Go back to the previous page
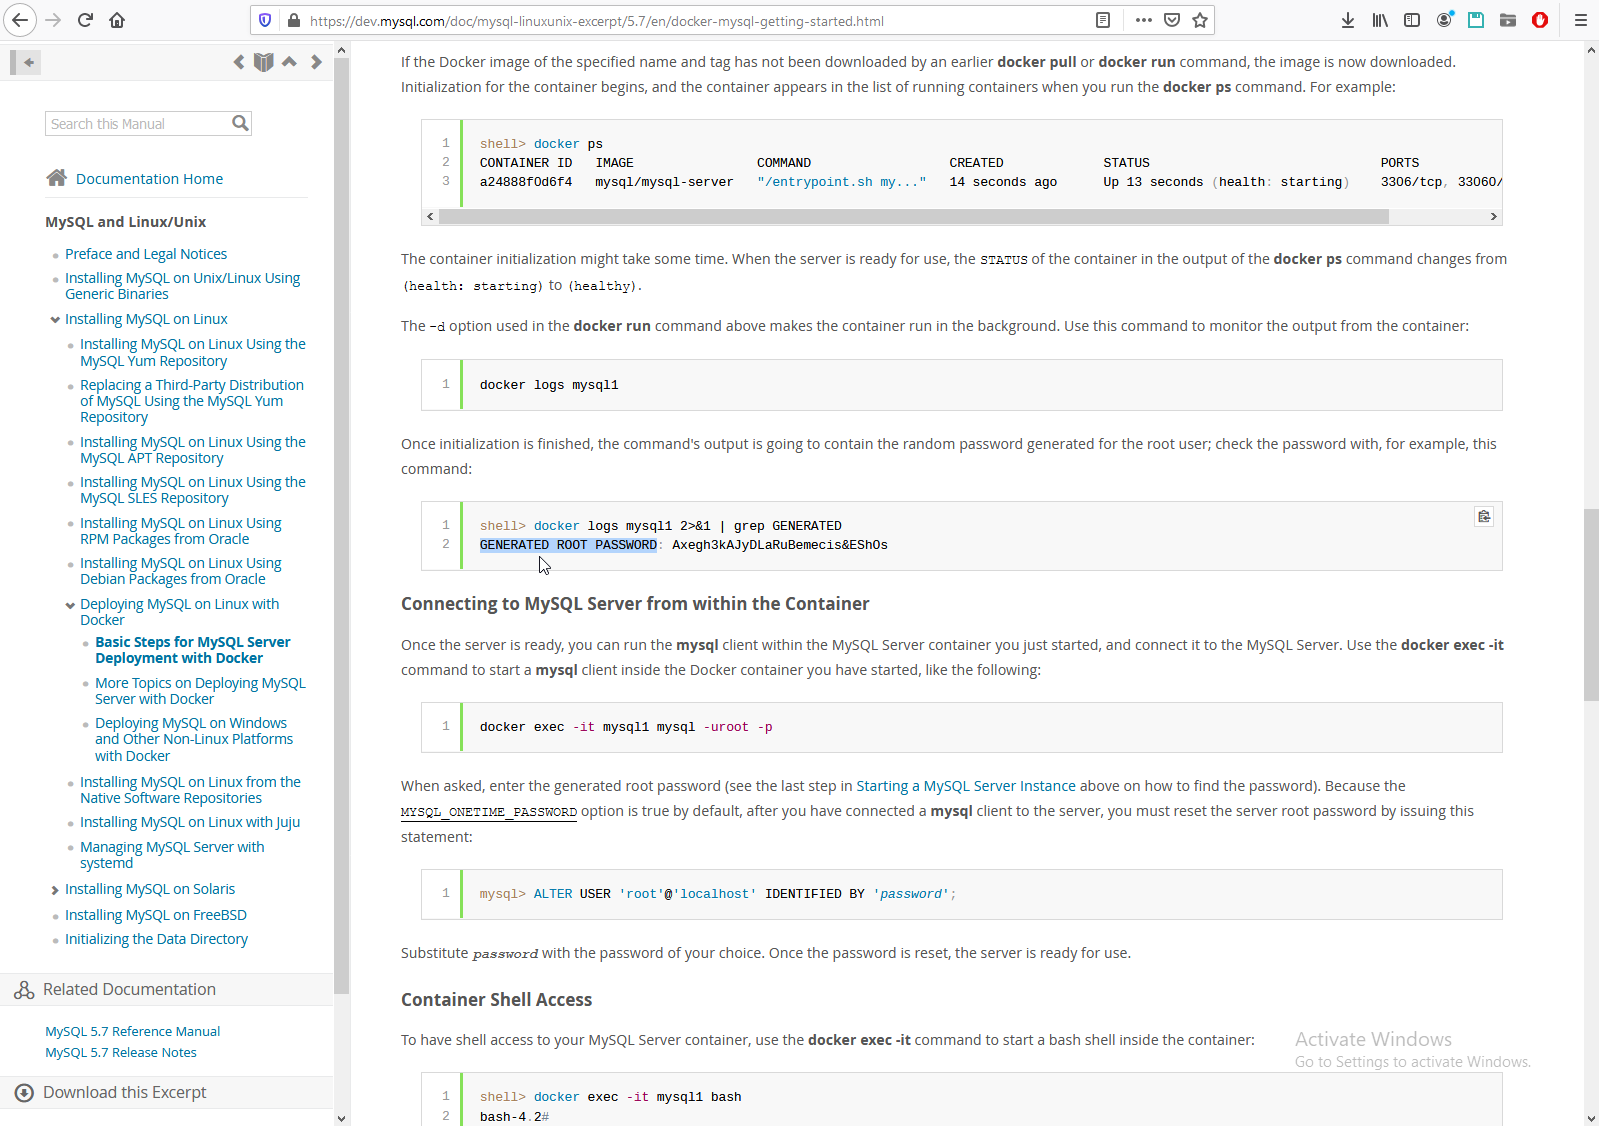 20,20
